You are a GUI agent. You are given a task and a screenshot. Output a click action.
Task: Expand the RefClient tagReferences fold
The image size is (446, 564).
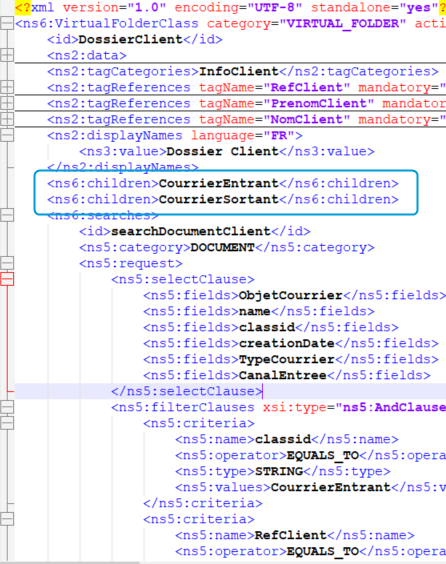pos(7,87)
